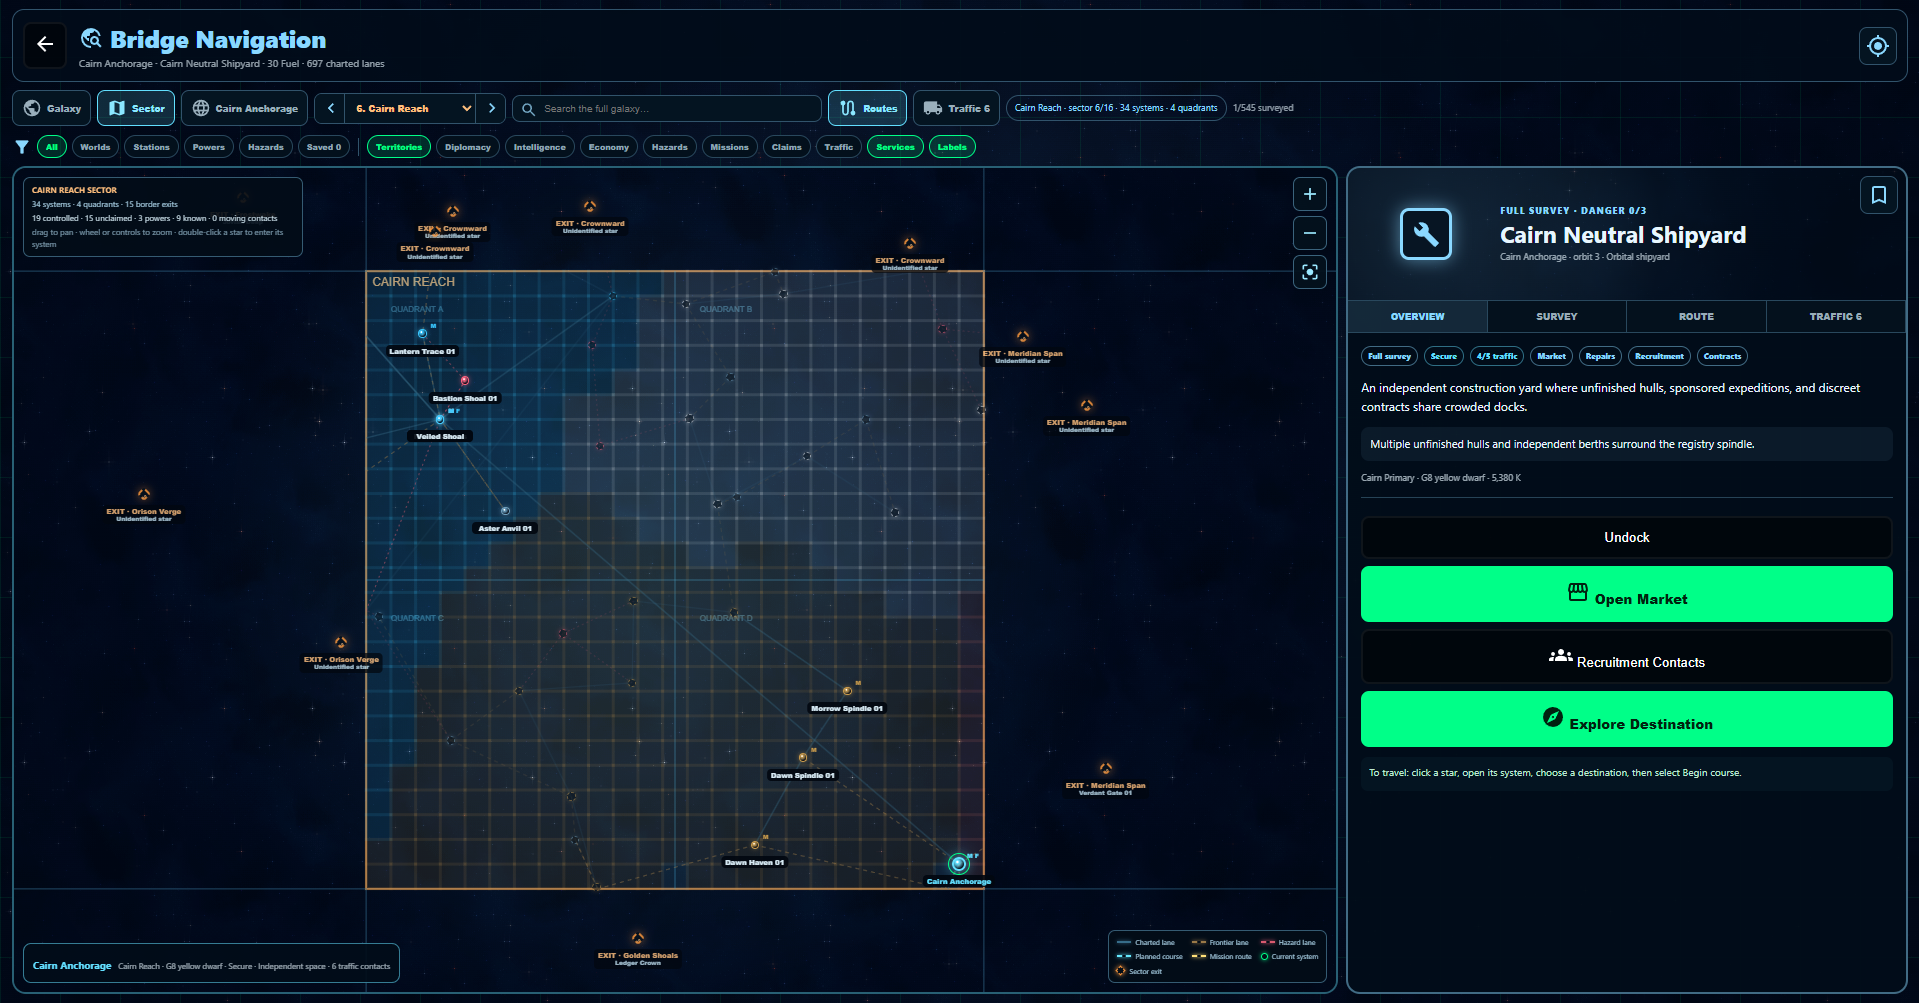Click the Repairs service tag
1919x1003 pixels.
pos(1600,356)
